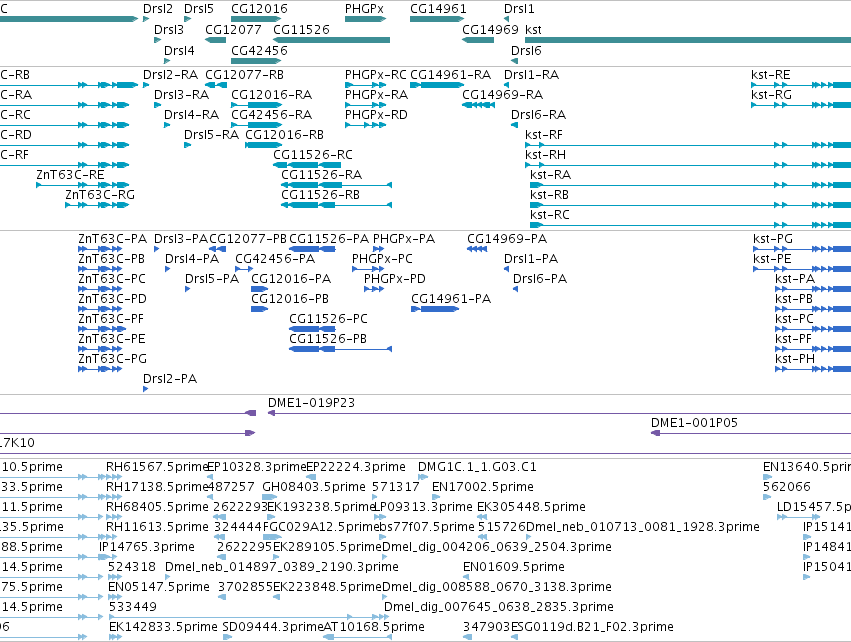Image resolution: width=851 pixels, height=642 pixels.
Task: Click protein kst-PH label
Action: click(x=795, y=359)
